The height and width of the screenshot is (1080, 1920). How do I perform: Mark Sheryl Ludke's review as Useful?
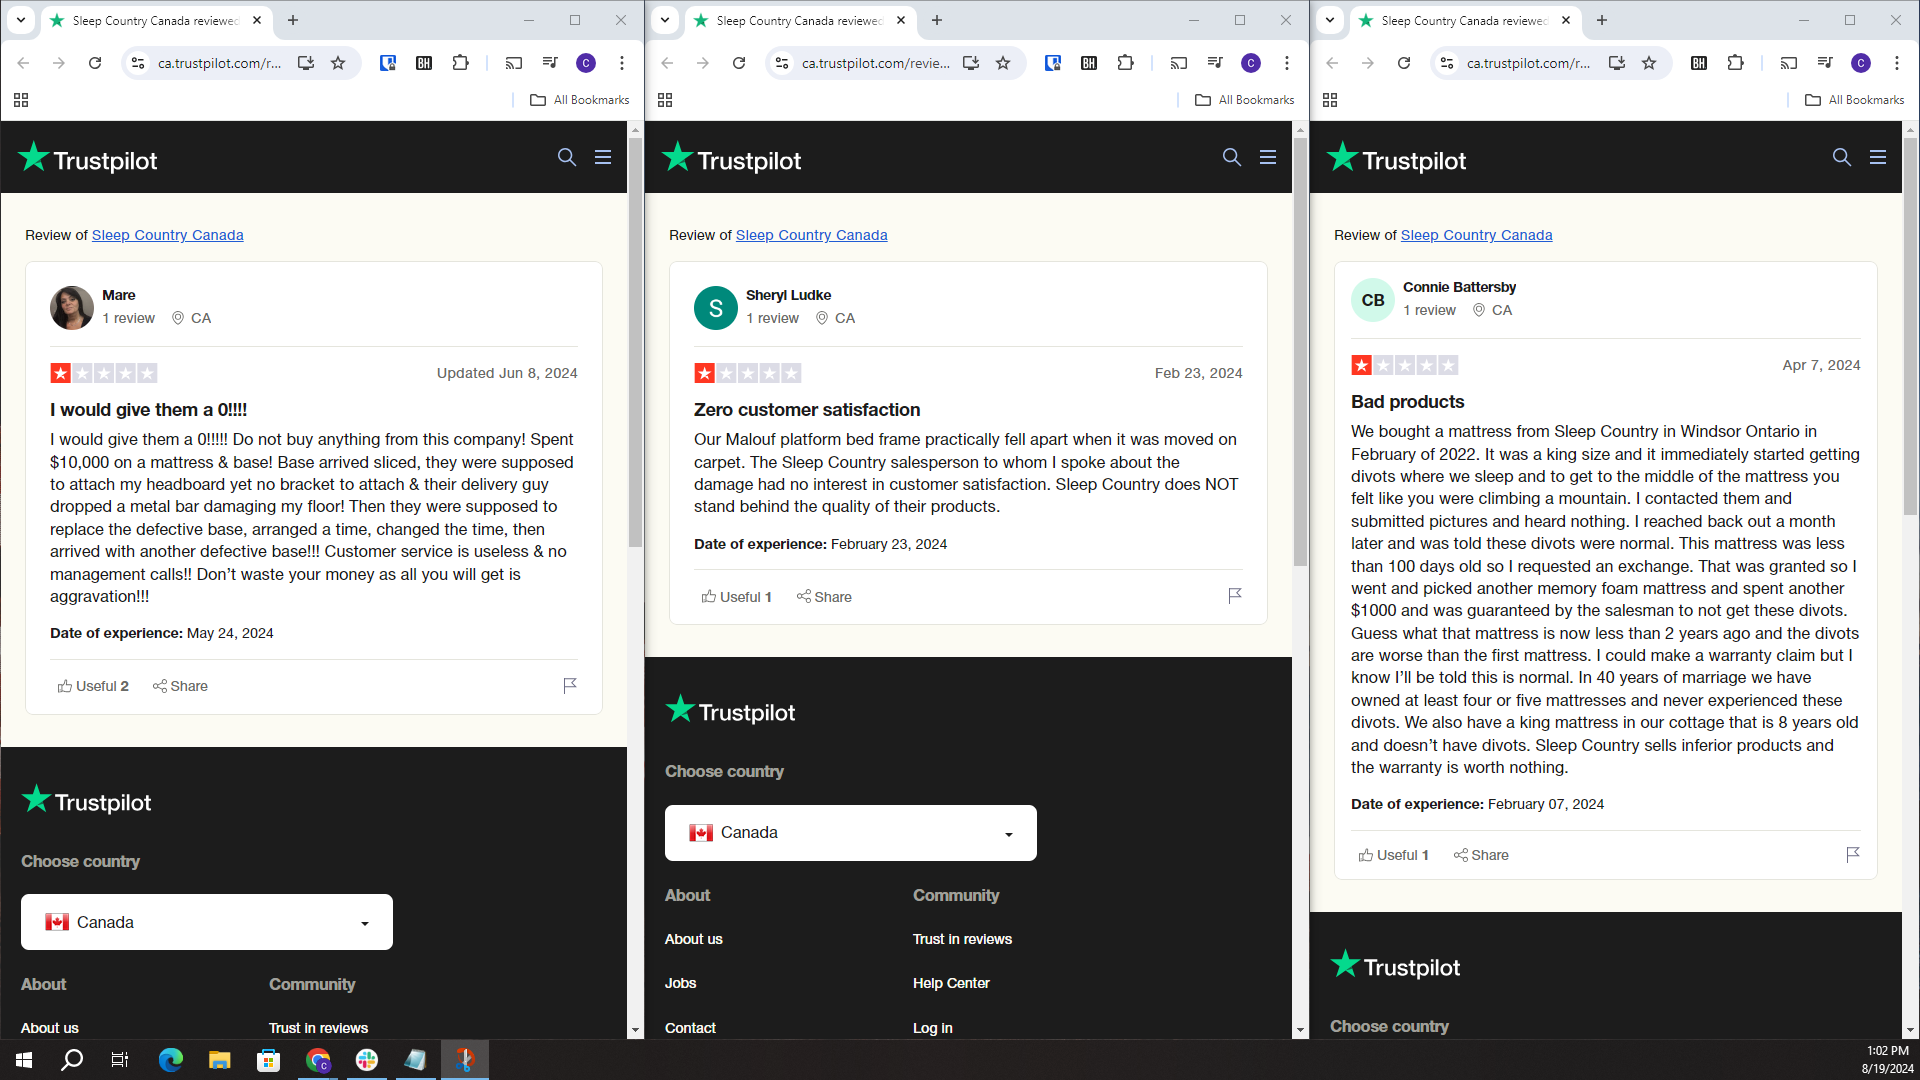click(736, 597)
